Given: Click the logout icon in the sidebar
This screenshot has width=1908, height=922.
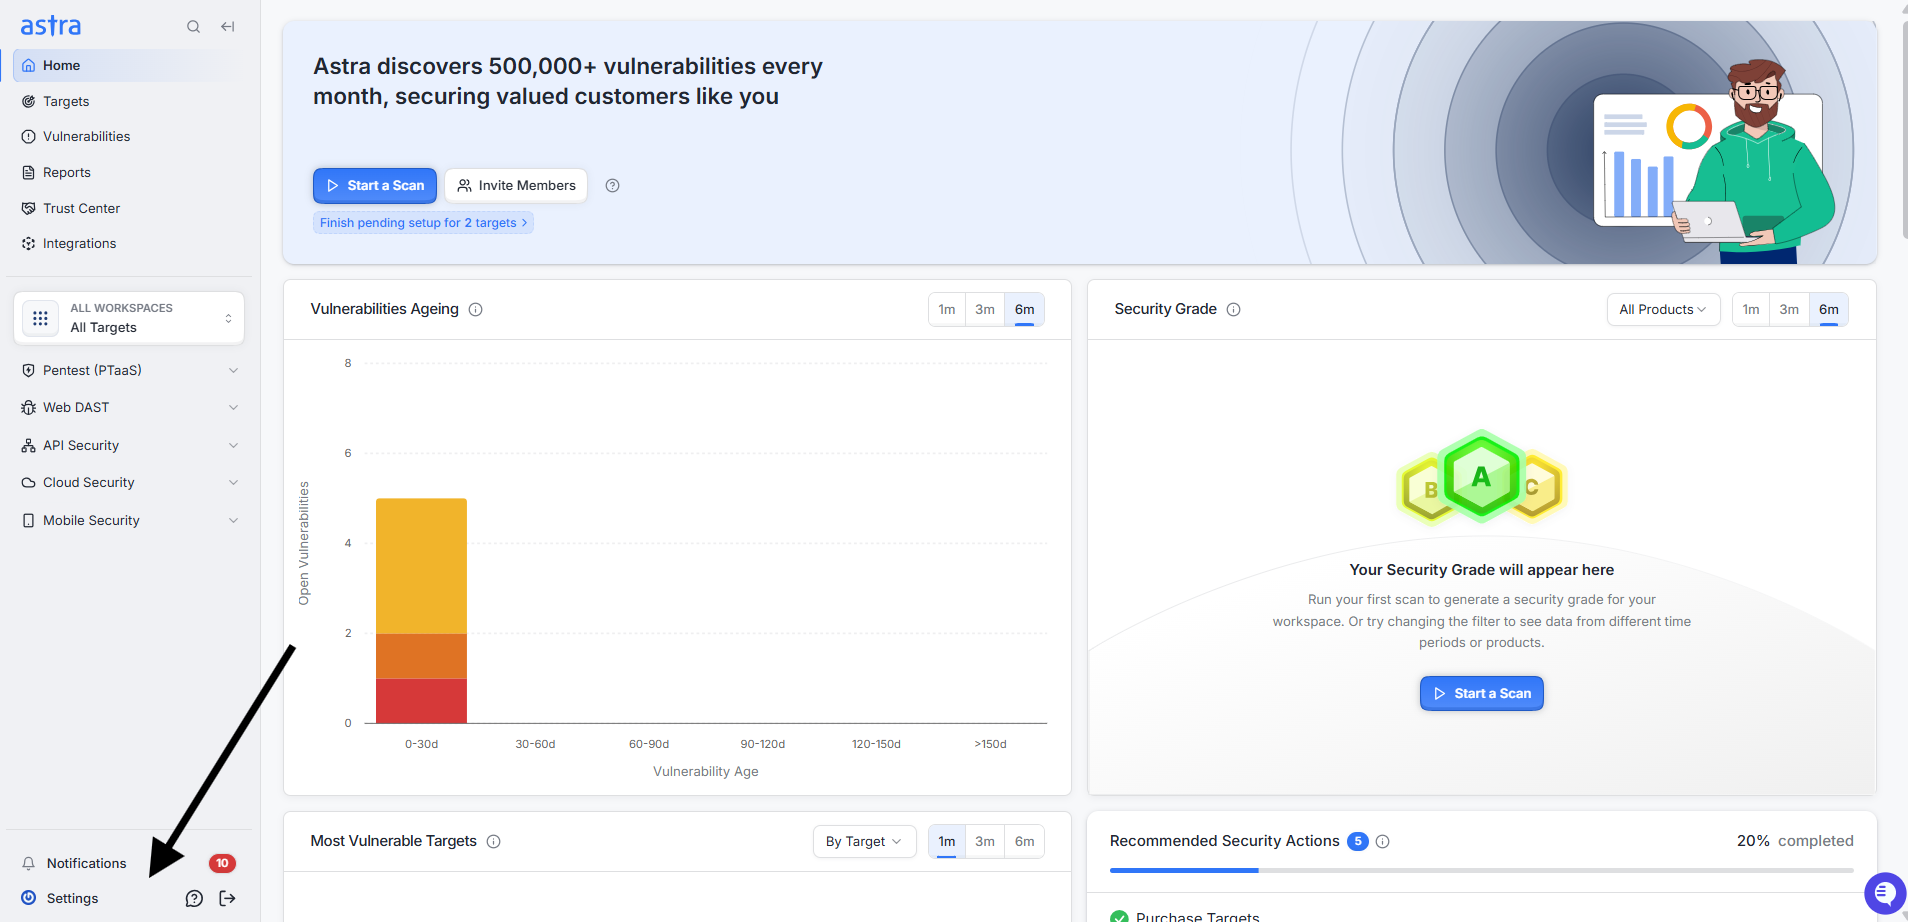Looking at the screenshot, I should point(228,899).
